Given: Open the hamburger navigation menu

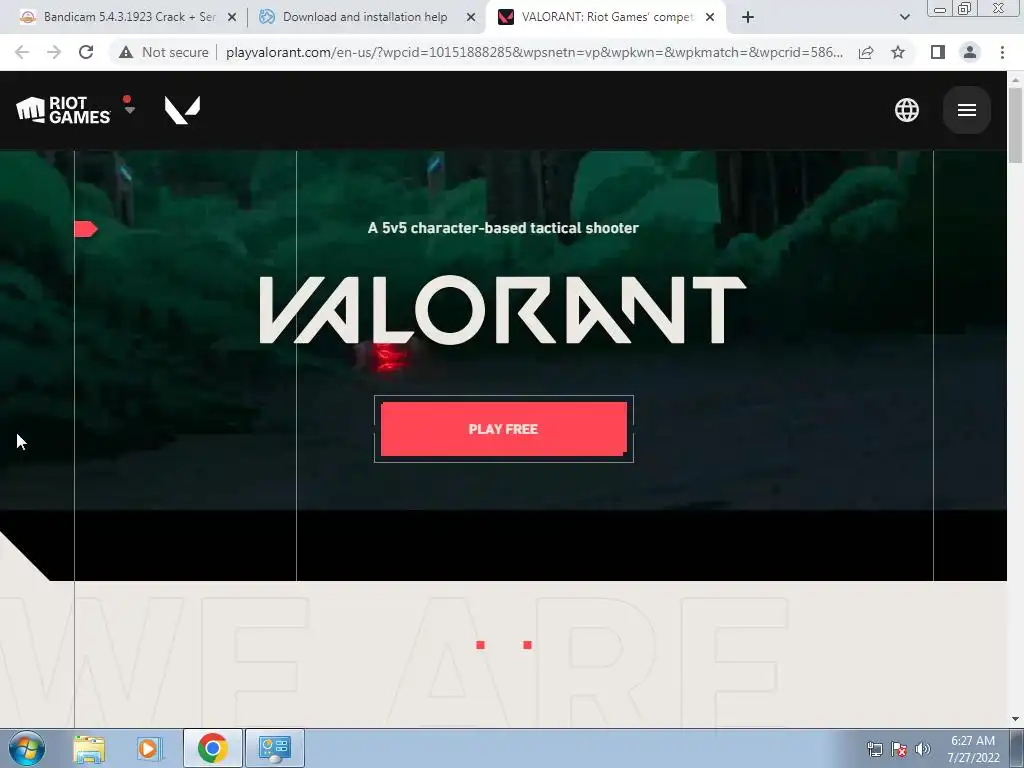Looking at the screenshot, I should [967, 110].
